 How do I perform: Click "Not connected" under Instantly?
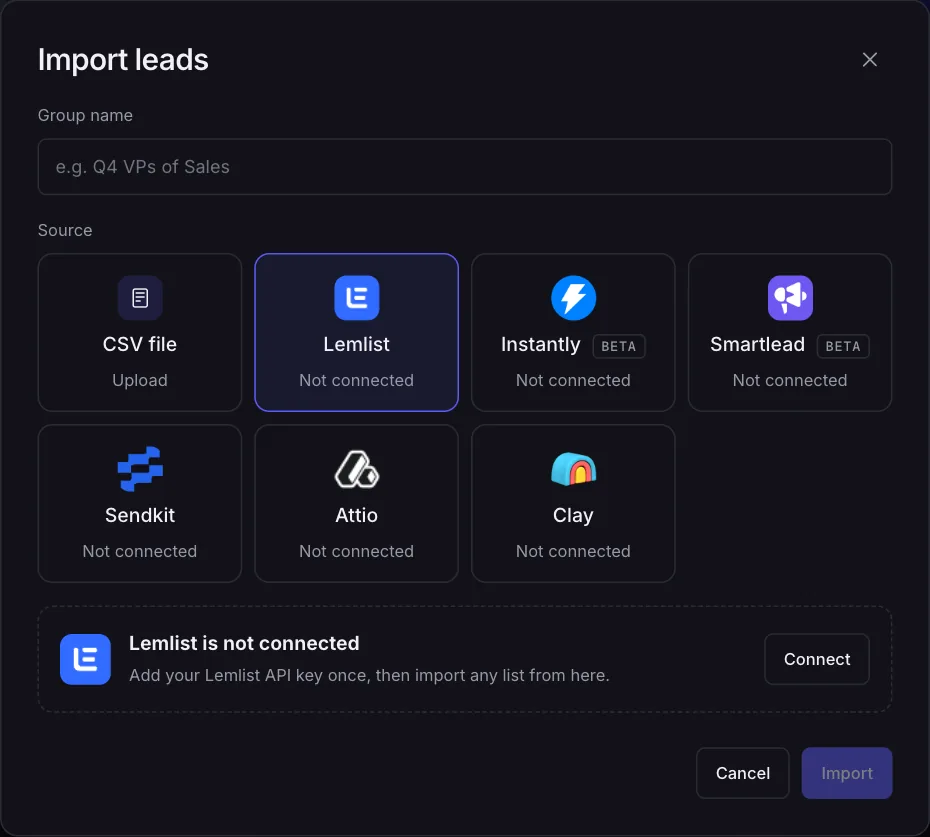(574, 380)
